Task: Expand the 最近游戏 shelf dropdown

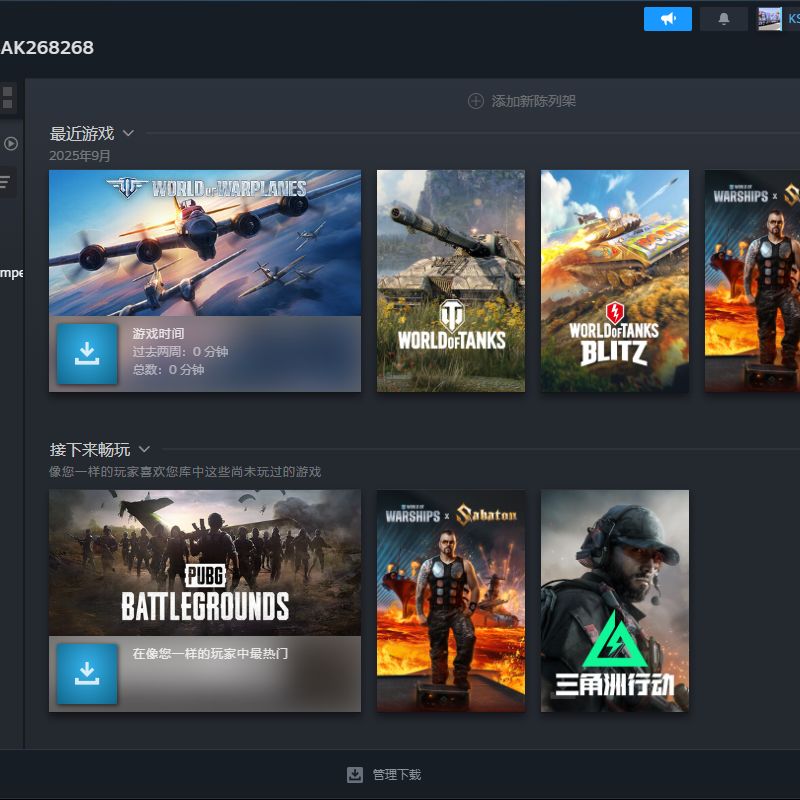Action: (x=128, y=133)
